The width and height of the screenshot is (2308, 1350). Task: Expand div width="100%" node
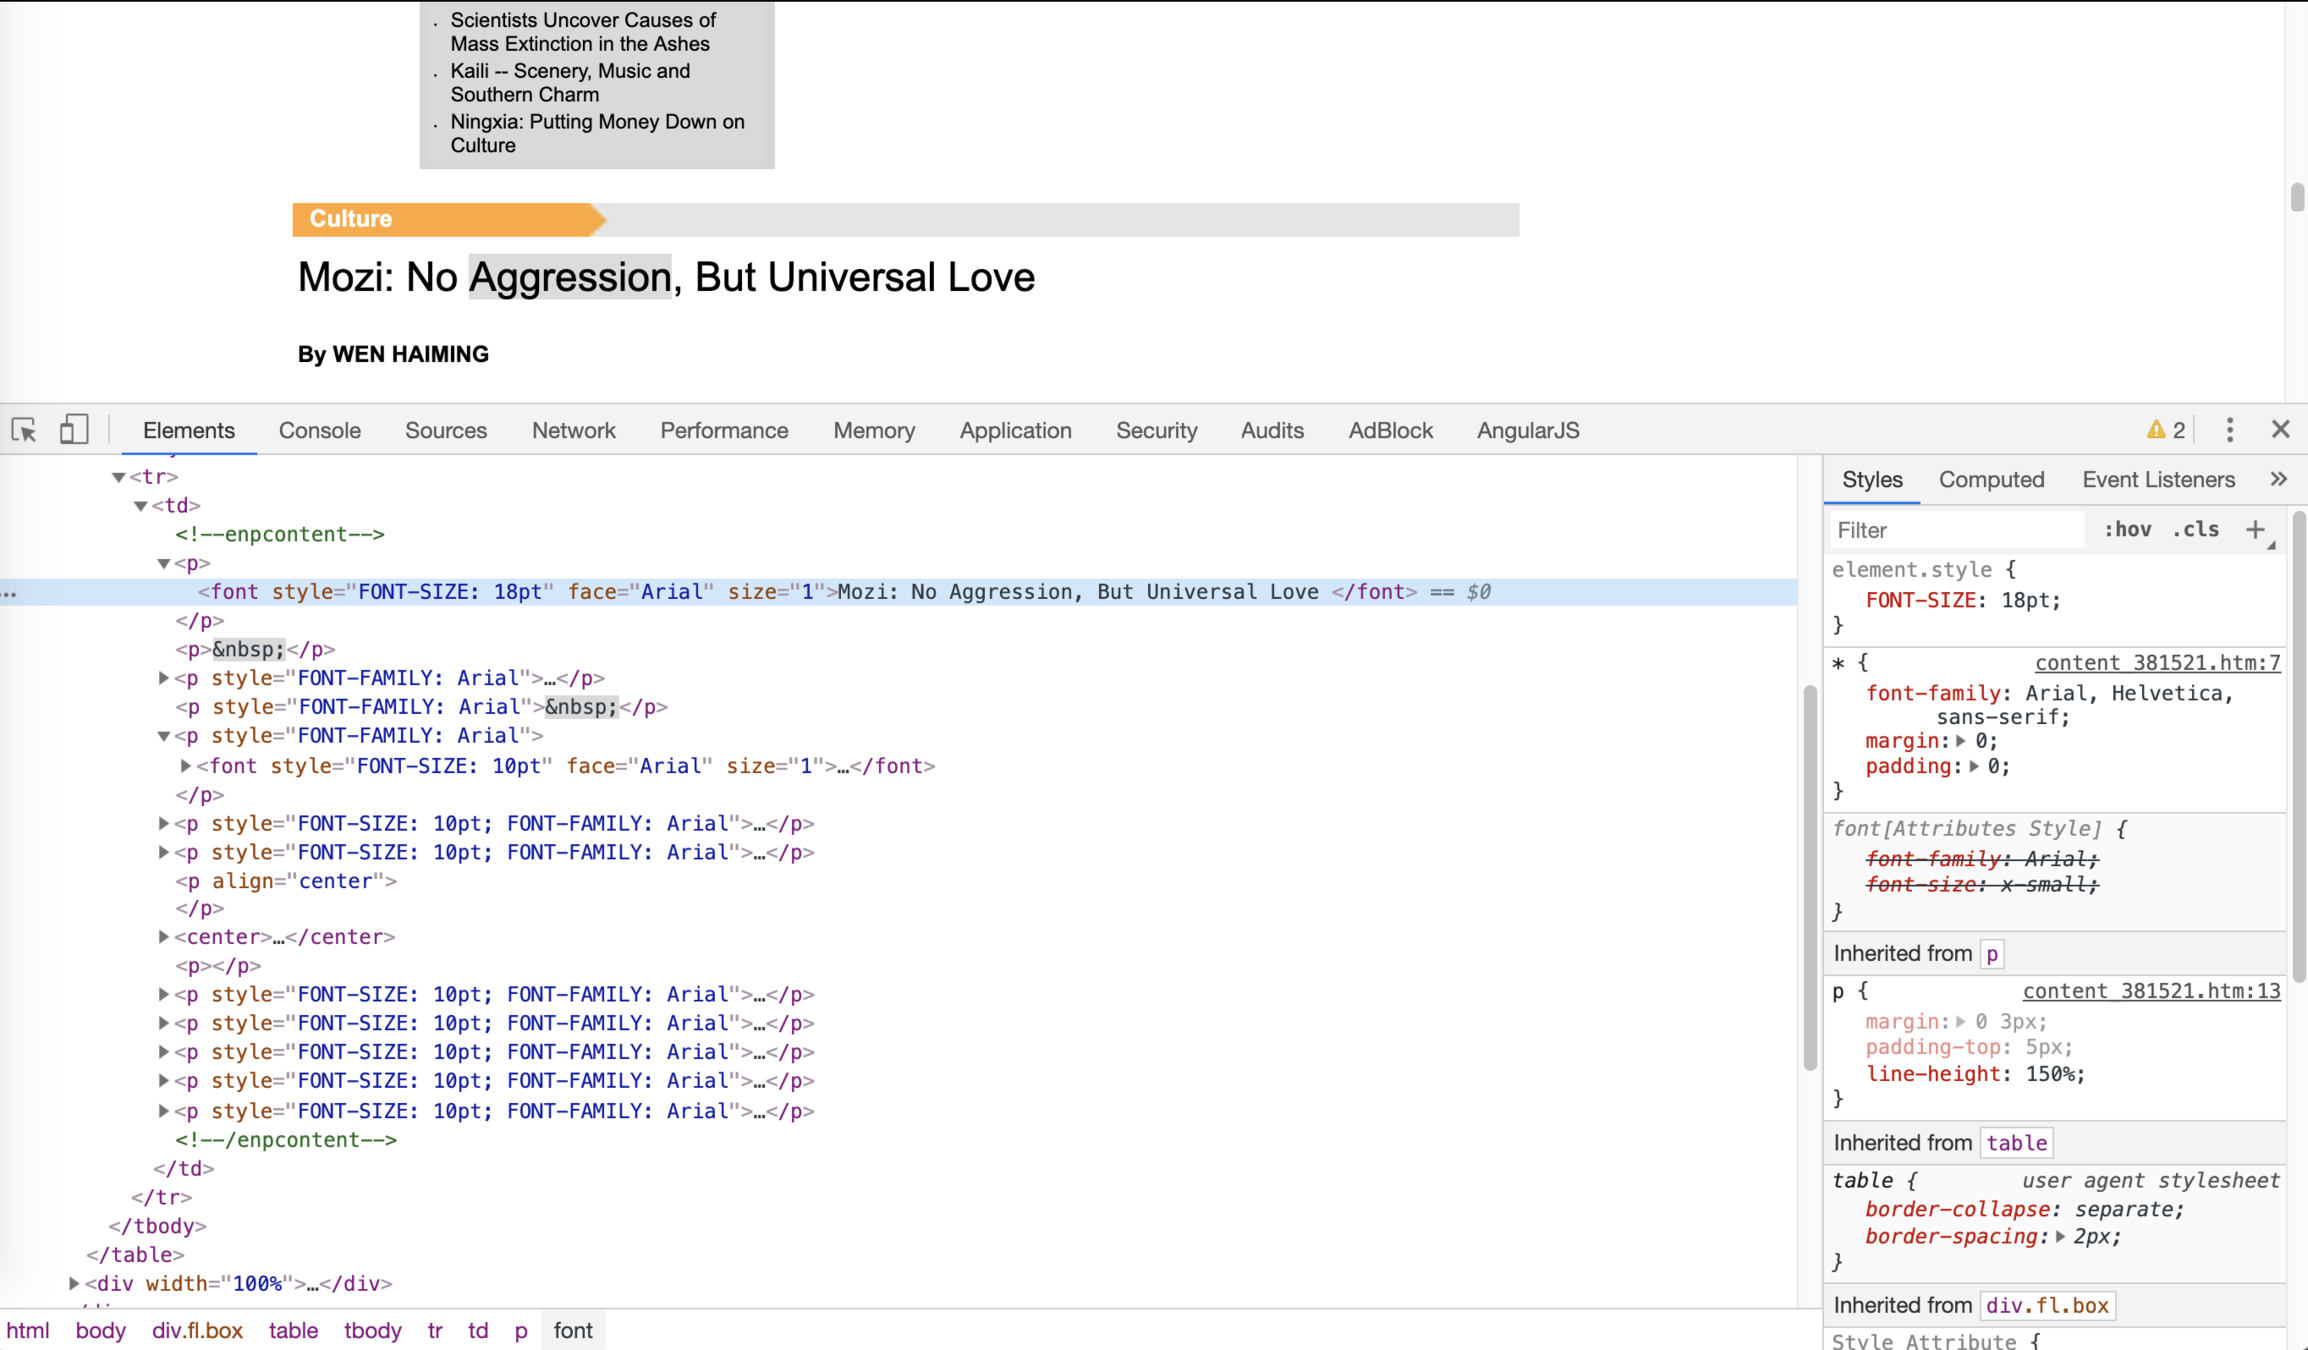click(x=73, y=1283)
